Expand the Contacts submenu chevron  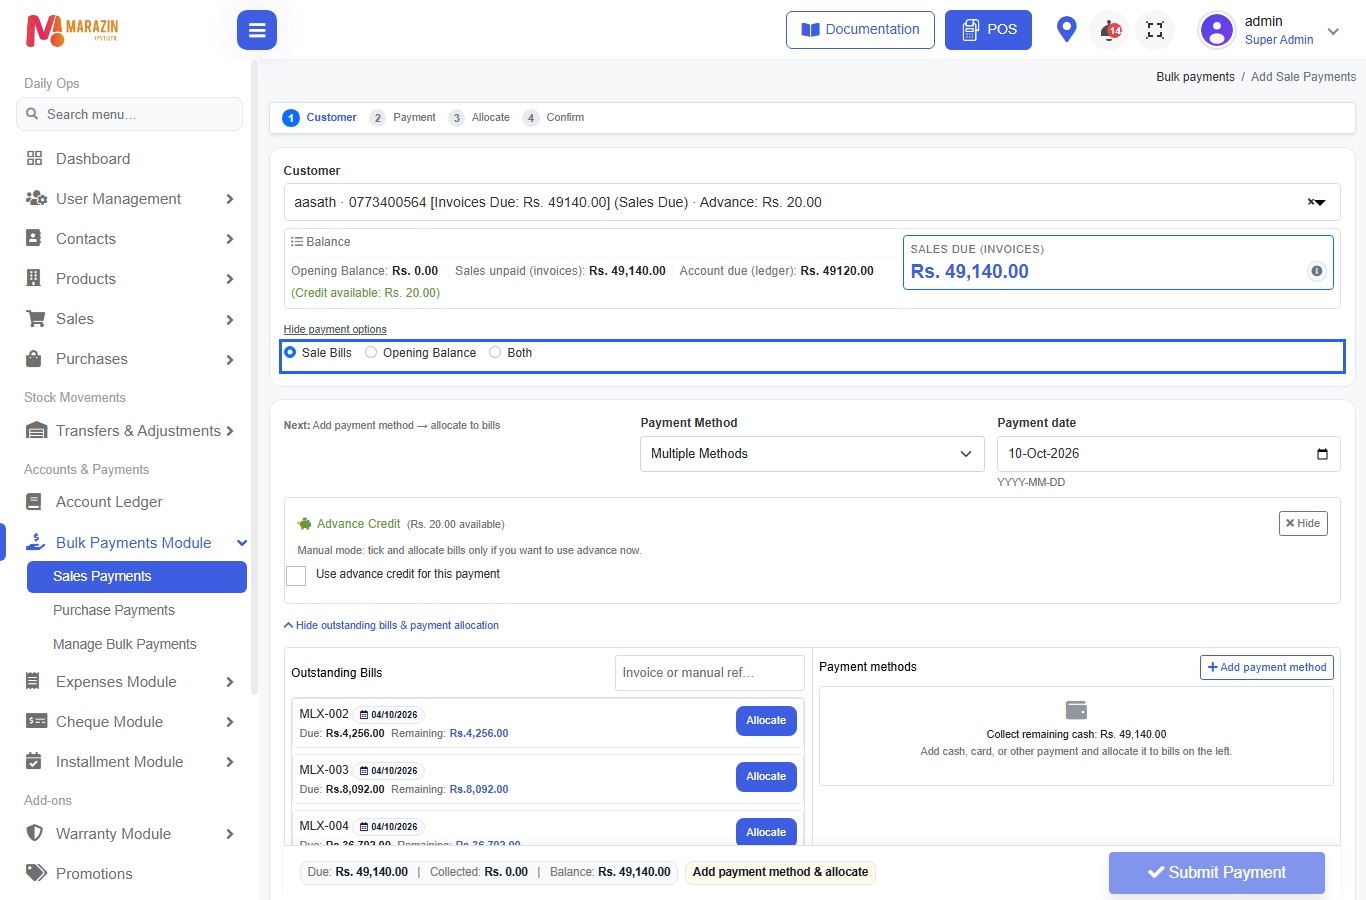point(230,239)
